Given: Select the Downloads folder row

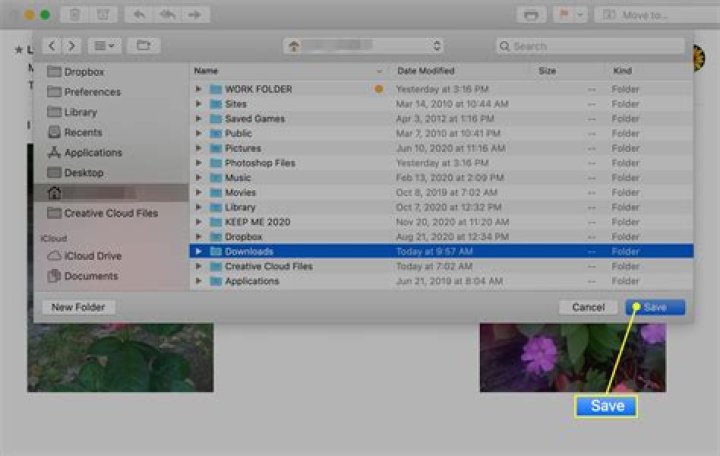Looking at the screenshot, I should pyautogui.click(x=441, y=251).
